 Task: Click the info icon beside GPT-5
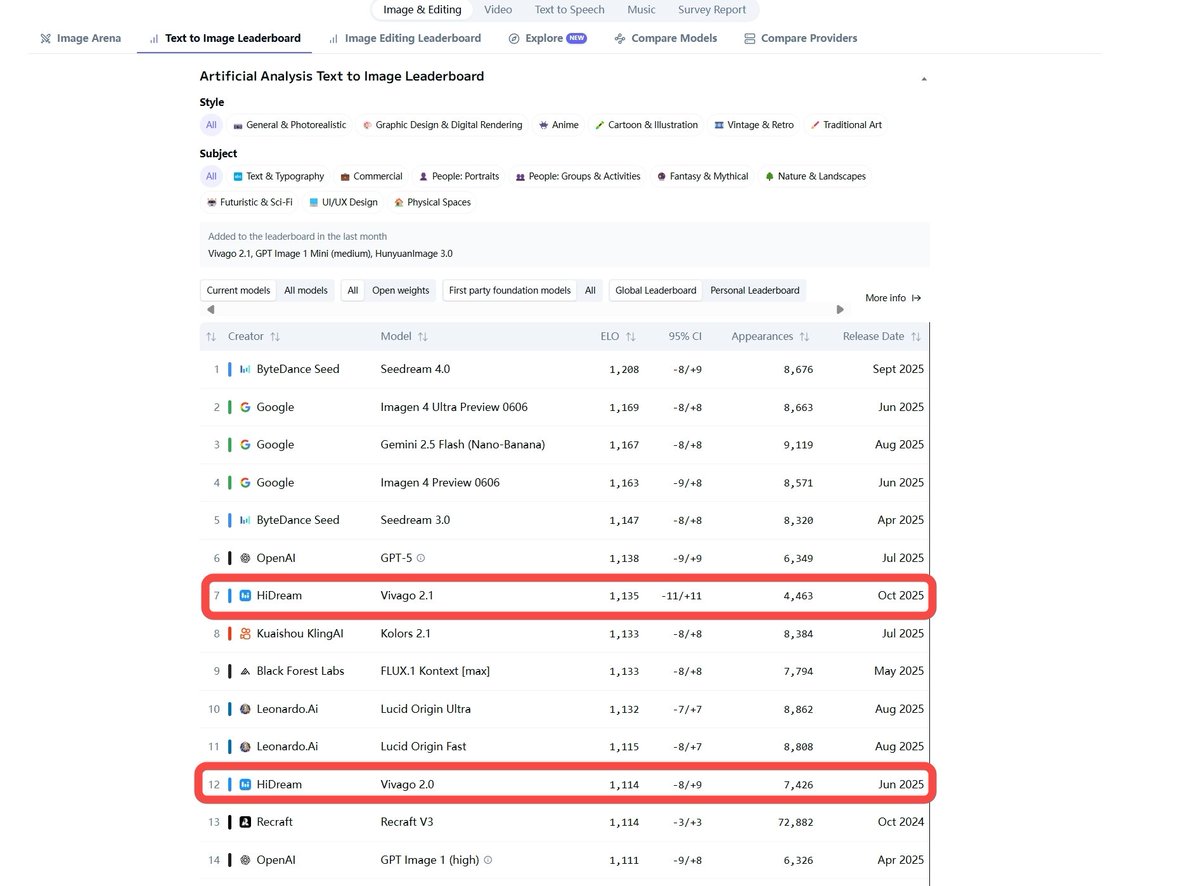421,558
